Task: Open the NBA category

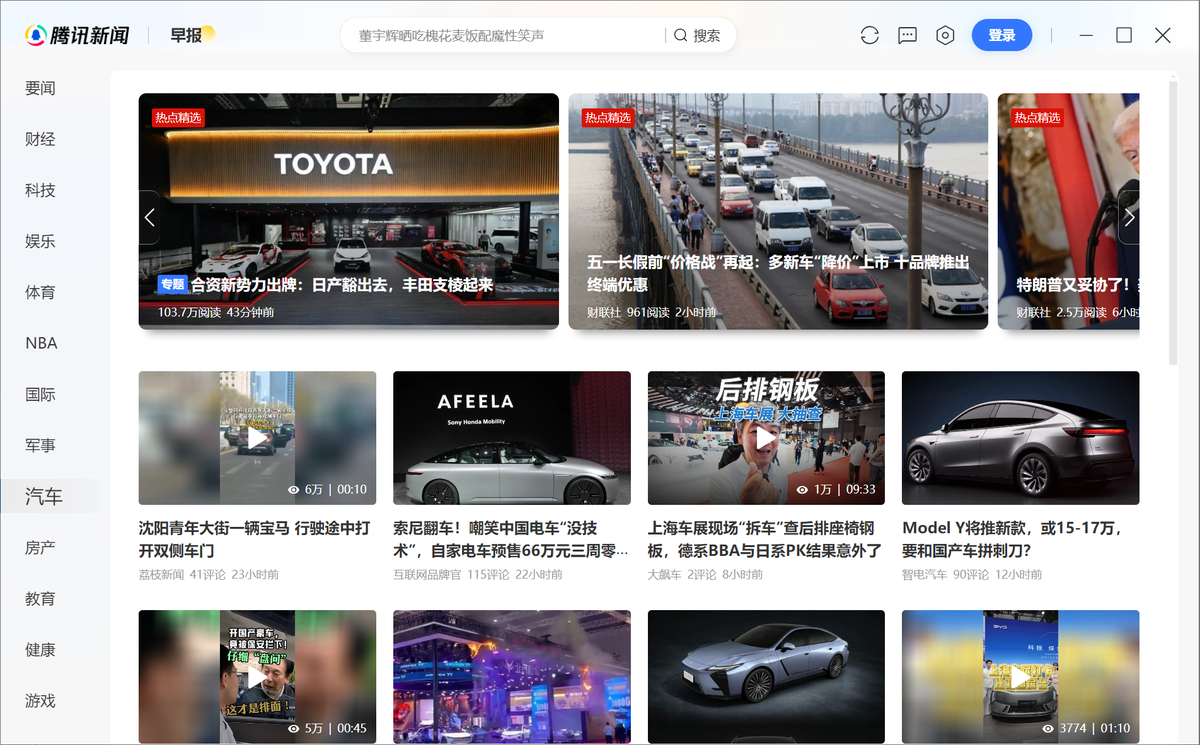Action: coord(41,343)
